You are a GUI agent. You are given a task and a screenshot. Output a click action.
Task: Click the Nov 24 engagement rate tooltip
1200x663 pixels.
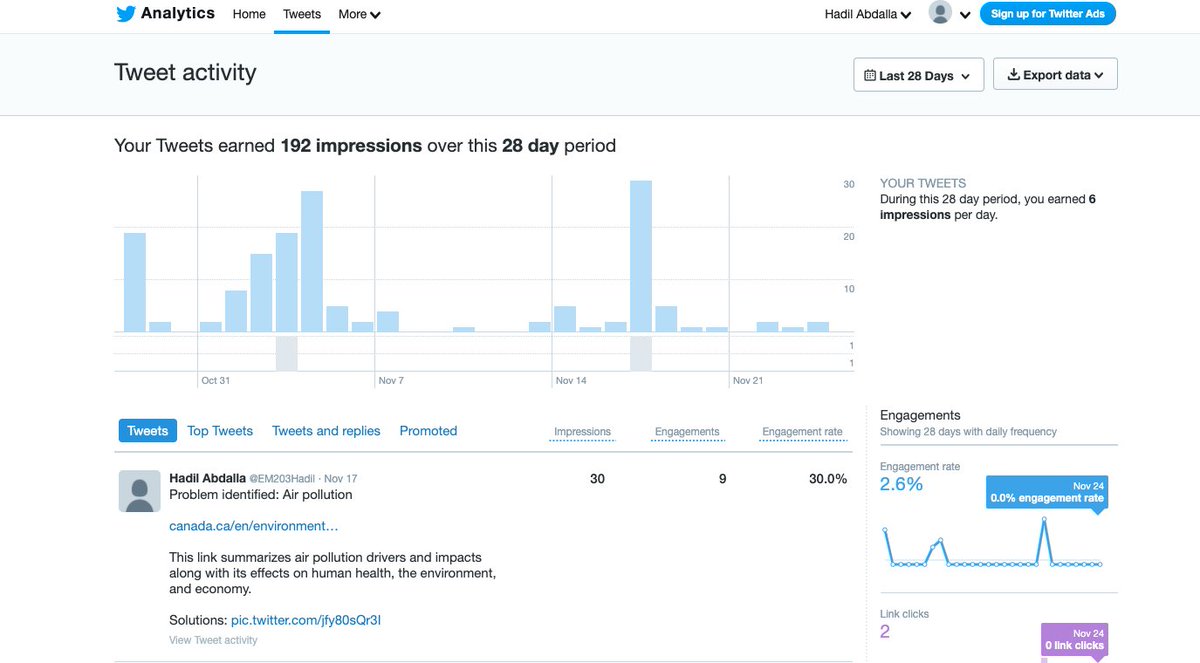pos(1046,492)
